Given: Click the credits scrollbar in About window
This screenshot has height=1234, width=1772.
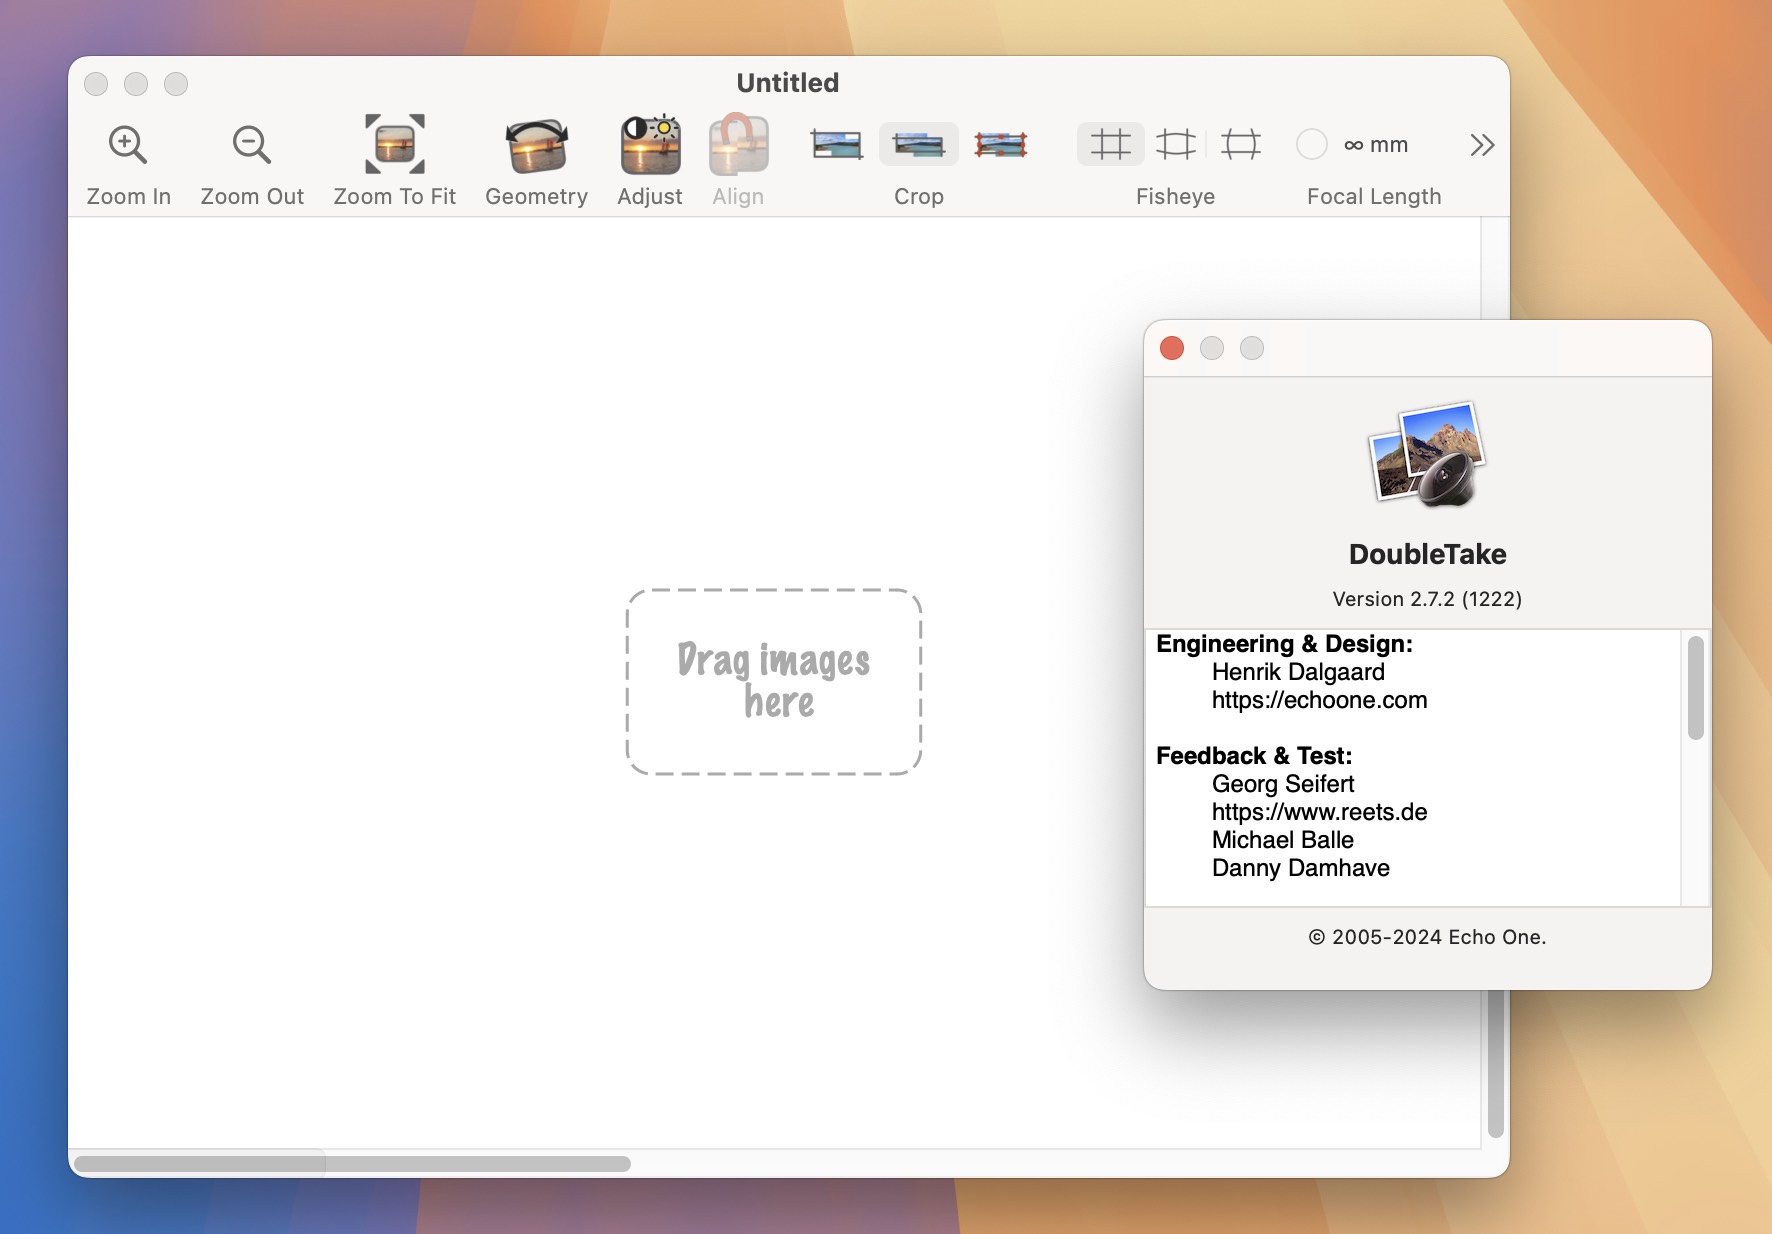Looking at the screenshot, I should pos(1695,688).
